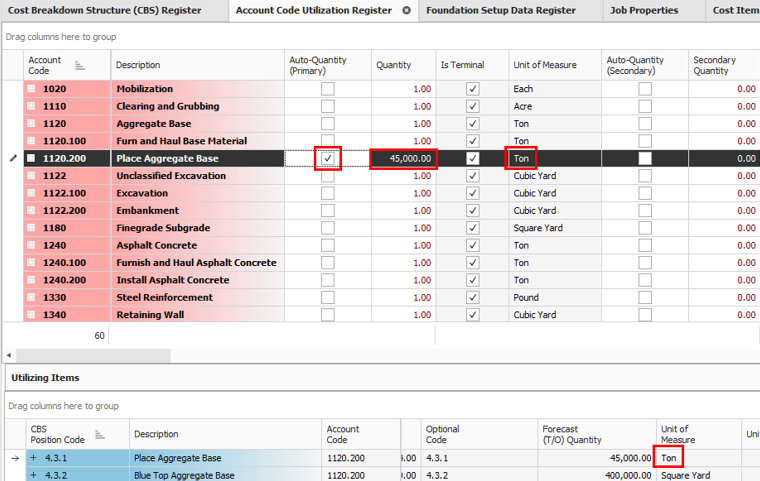
Task: Expand CBS position 4.3.2 row
Action: (33, 476)
